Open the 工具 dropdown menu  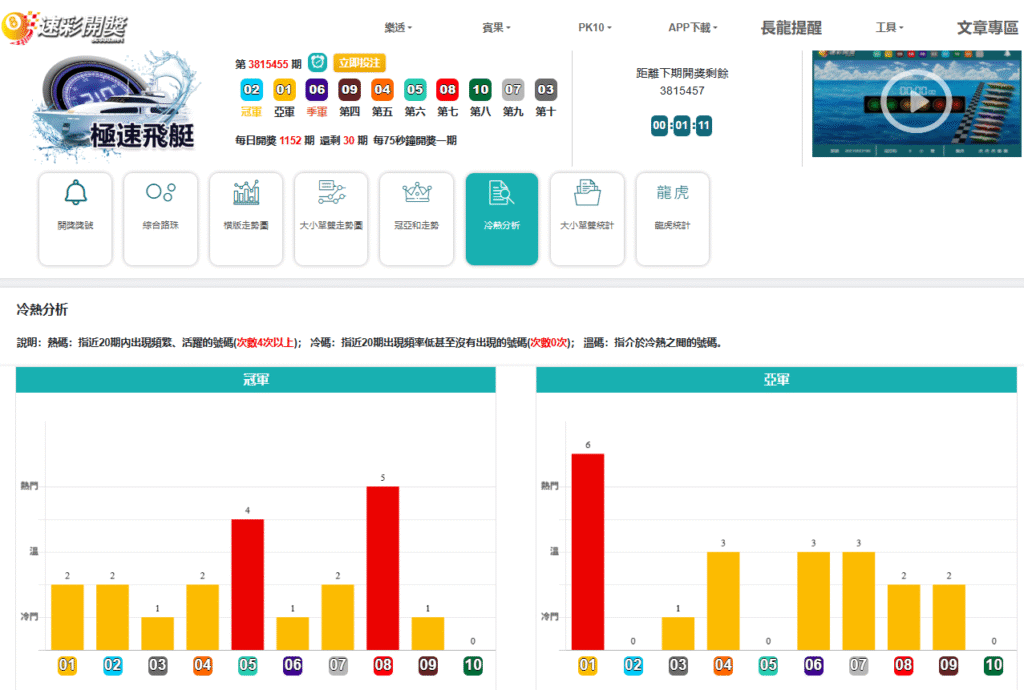(x=889, y=28)
